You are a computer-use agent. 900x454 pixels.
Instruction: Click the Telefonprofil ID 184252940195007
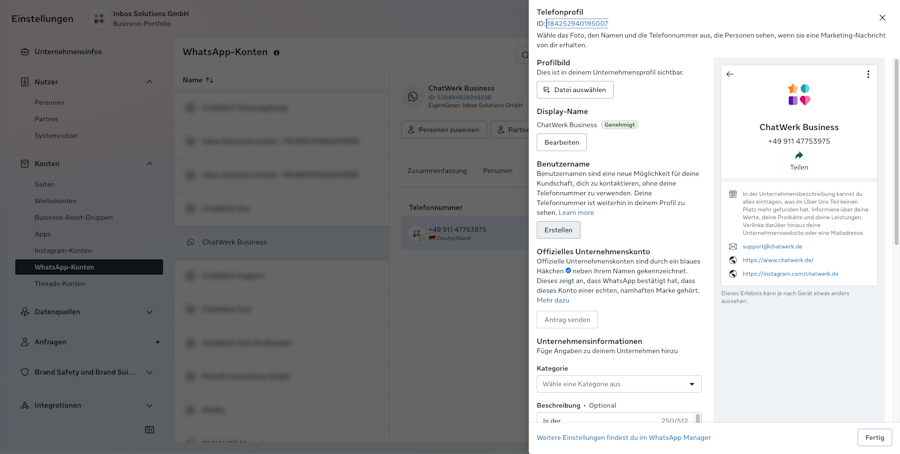[577, 24]
